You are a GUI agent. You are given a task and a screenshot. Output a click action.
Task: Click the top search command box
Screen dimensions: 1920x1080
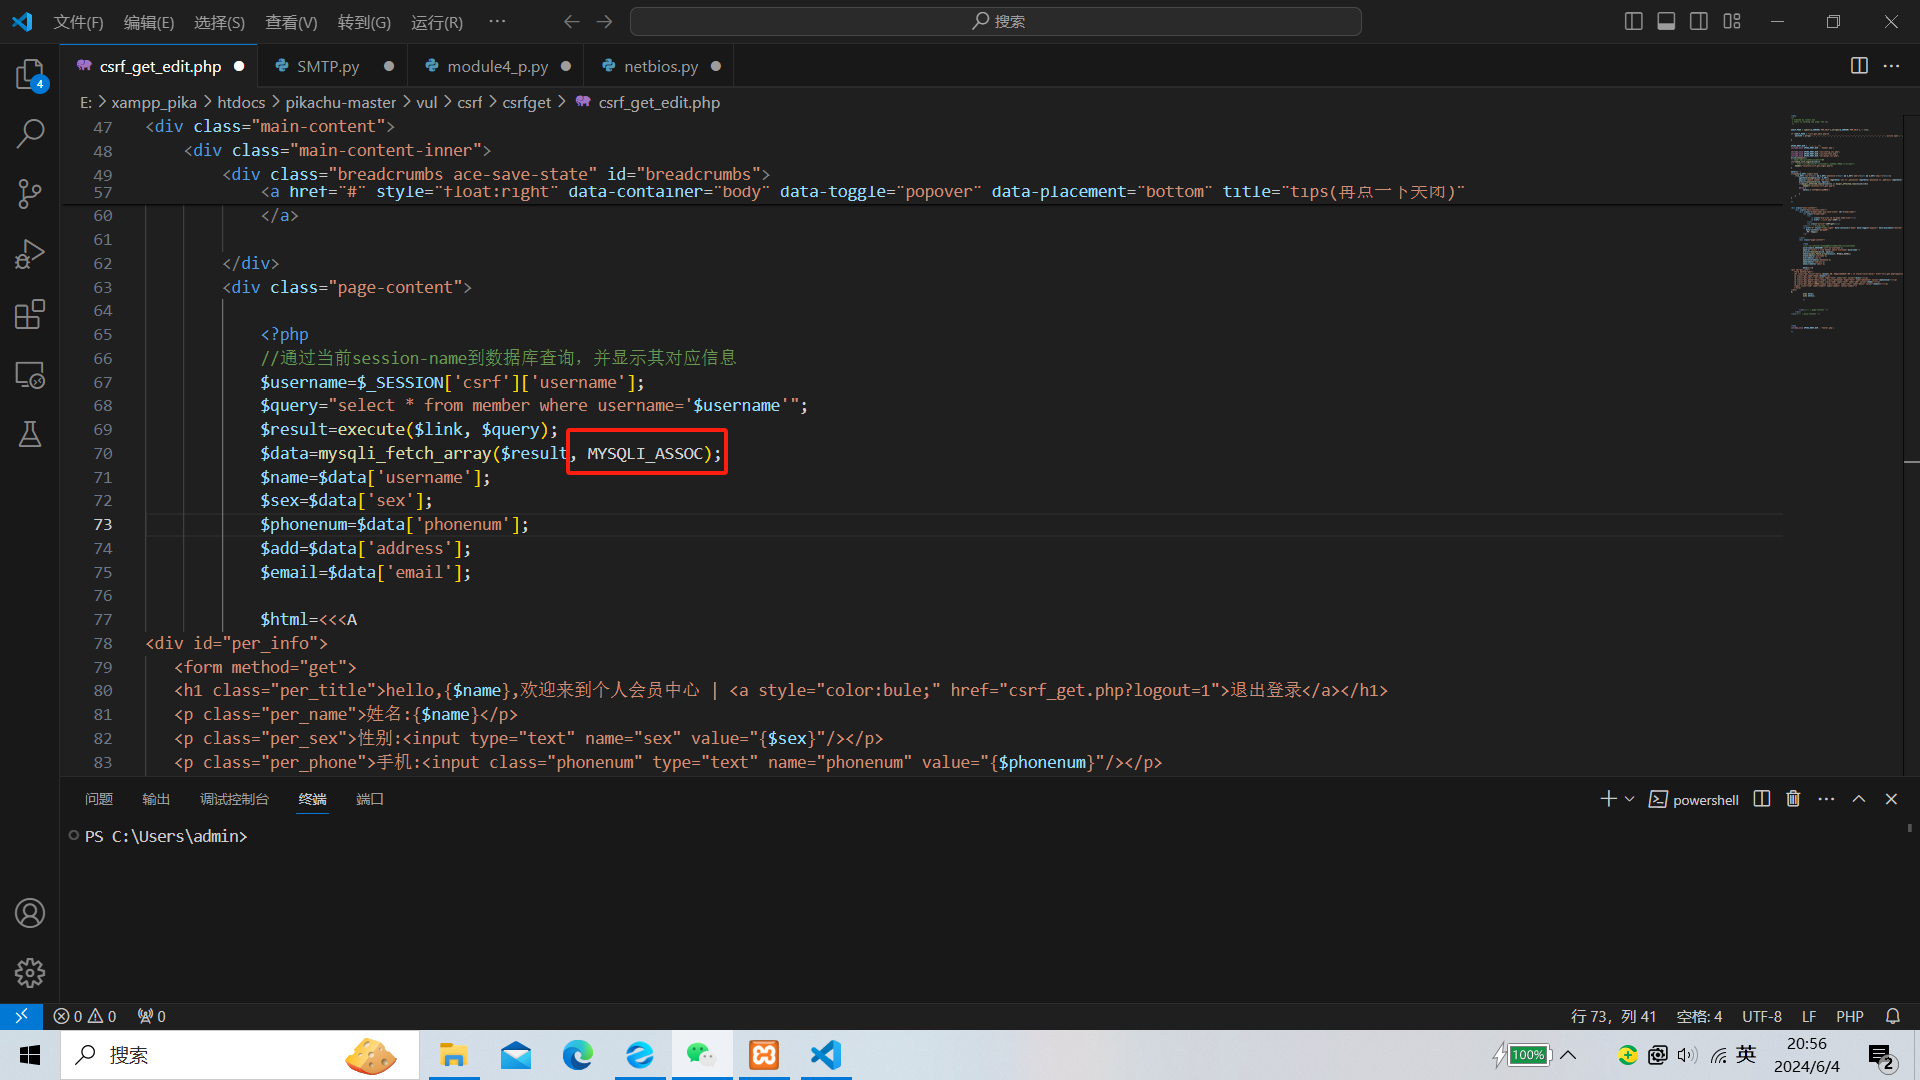(996, 21)
